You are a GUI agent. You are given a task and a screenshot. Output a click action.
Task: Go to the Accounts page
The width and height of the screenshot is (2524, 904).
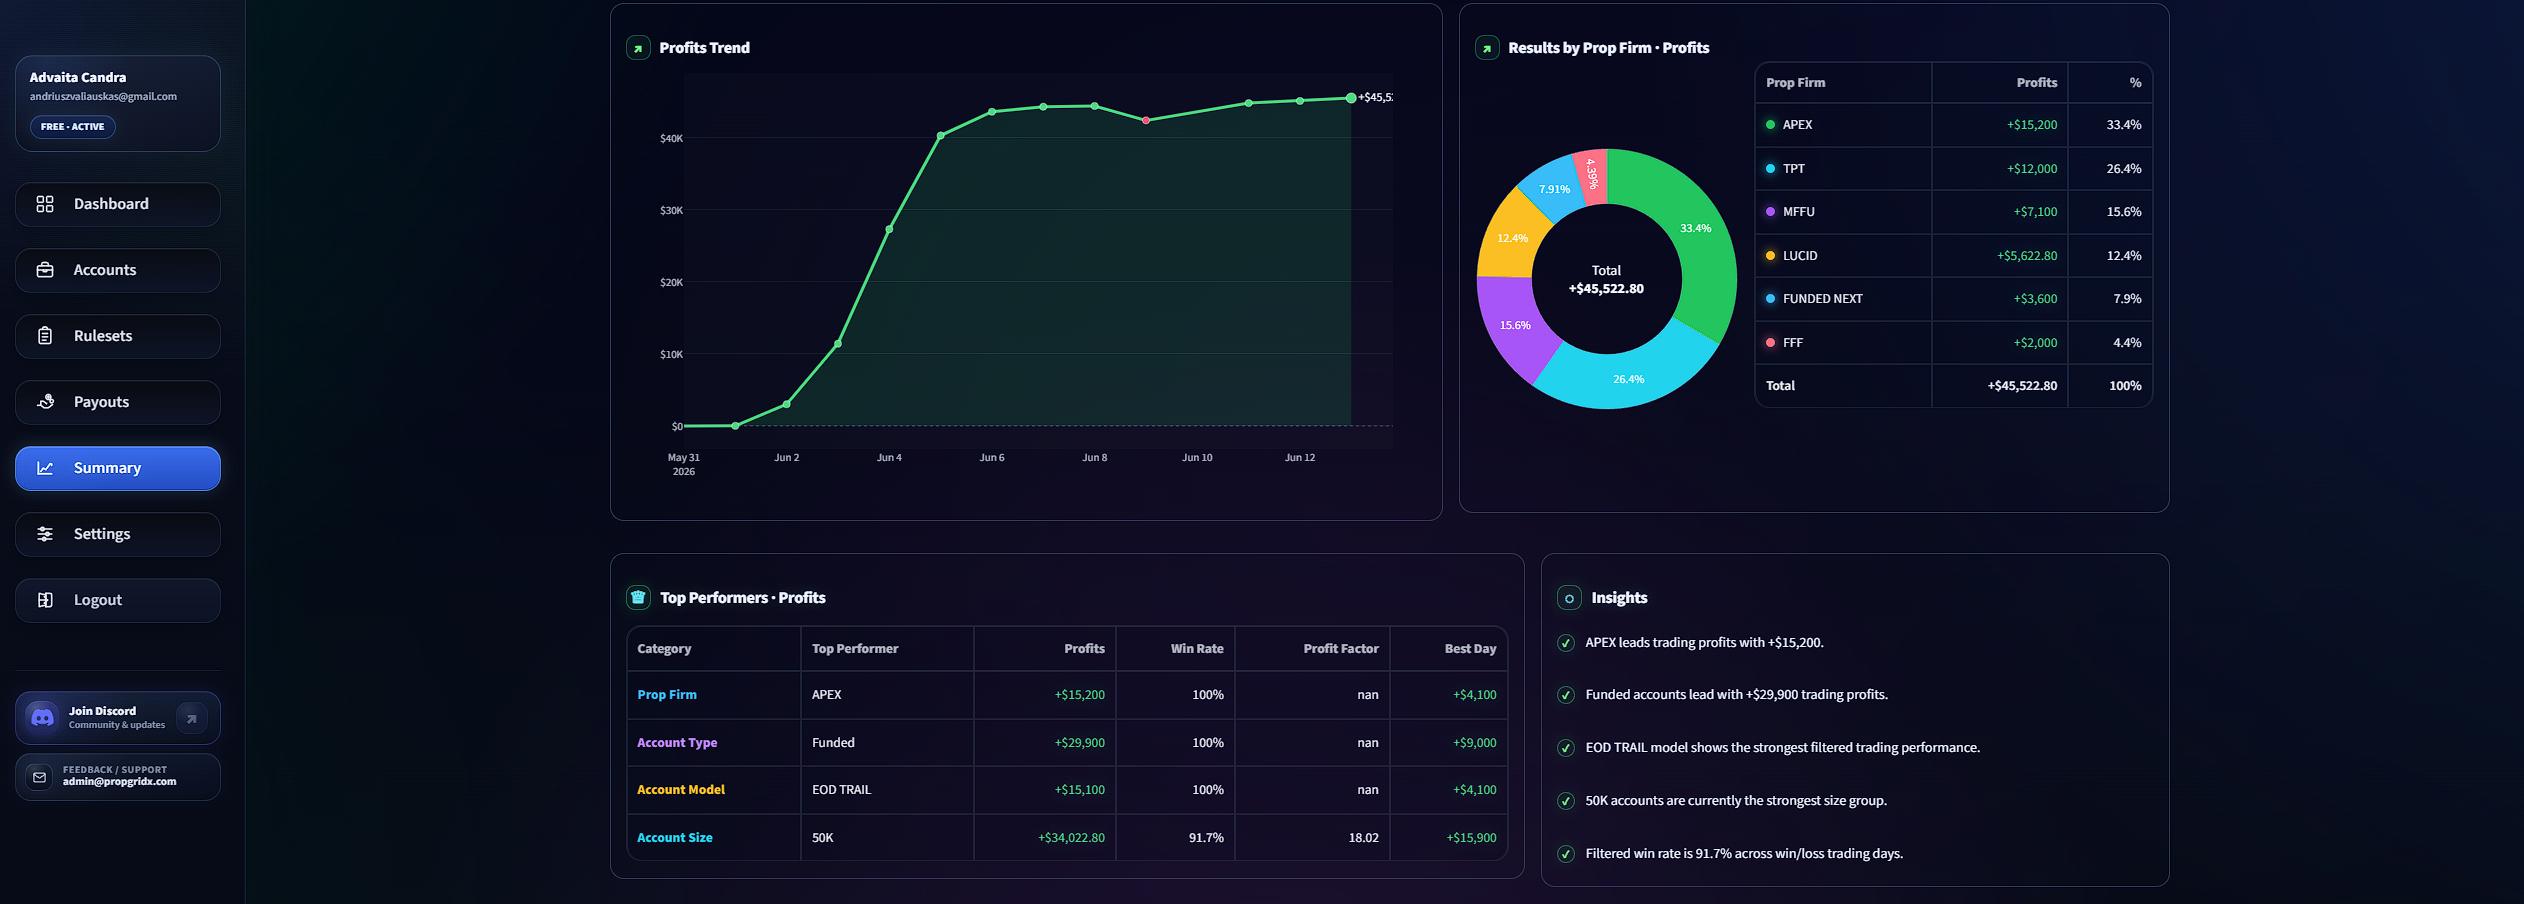pyautogui.click(x=118, y=270)
